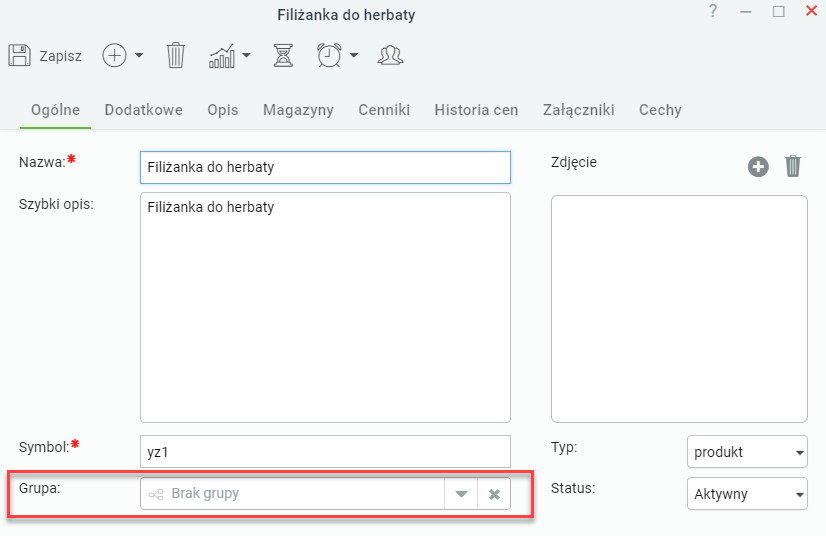Switch to the Dodatkowe tab
The height and width of the screenshot is (536, 826).
coord(143,110)
